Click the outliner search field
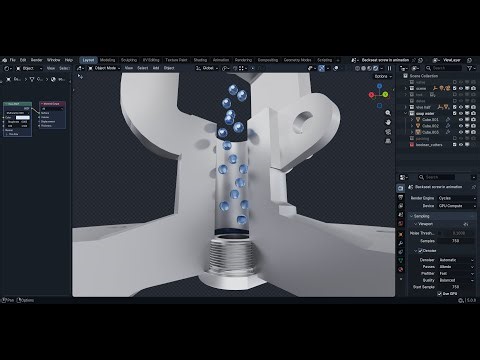 point(443,68)
